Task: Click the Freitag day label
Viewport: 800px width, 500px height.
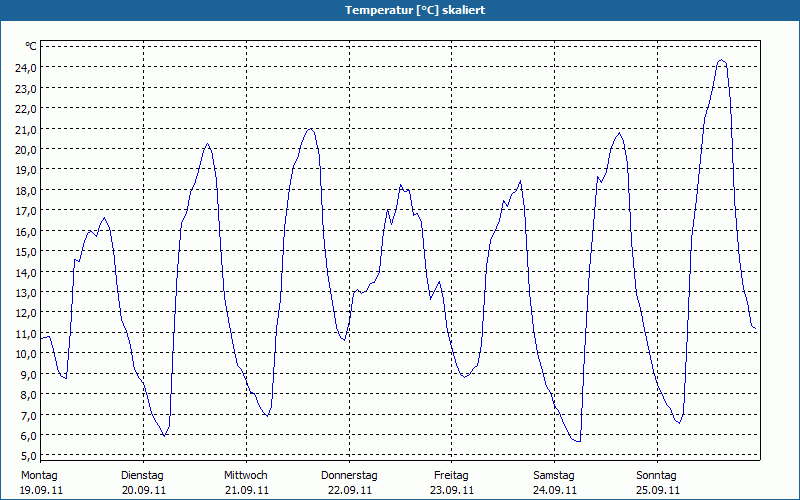Action: pyautogui.click(x=451, y=476)
